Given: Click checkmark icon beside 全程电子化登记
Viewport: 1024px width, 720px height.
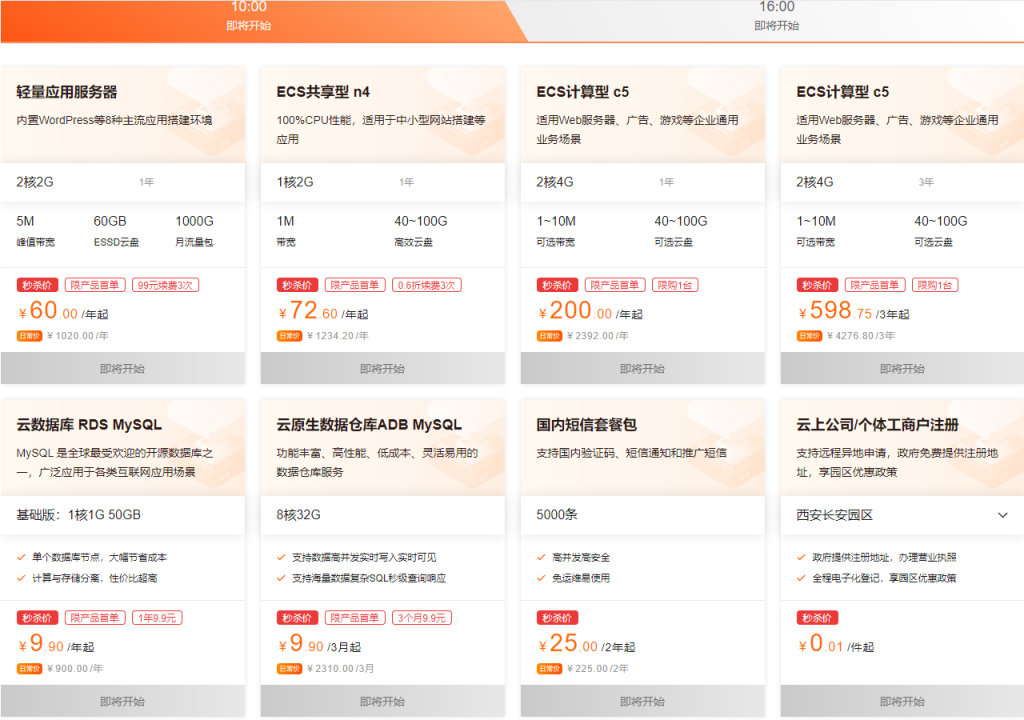Looking at the screenshot, I should [x=801, y=578].
